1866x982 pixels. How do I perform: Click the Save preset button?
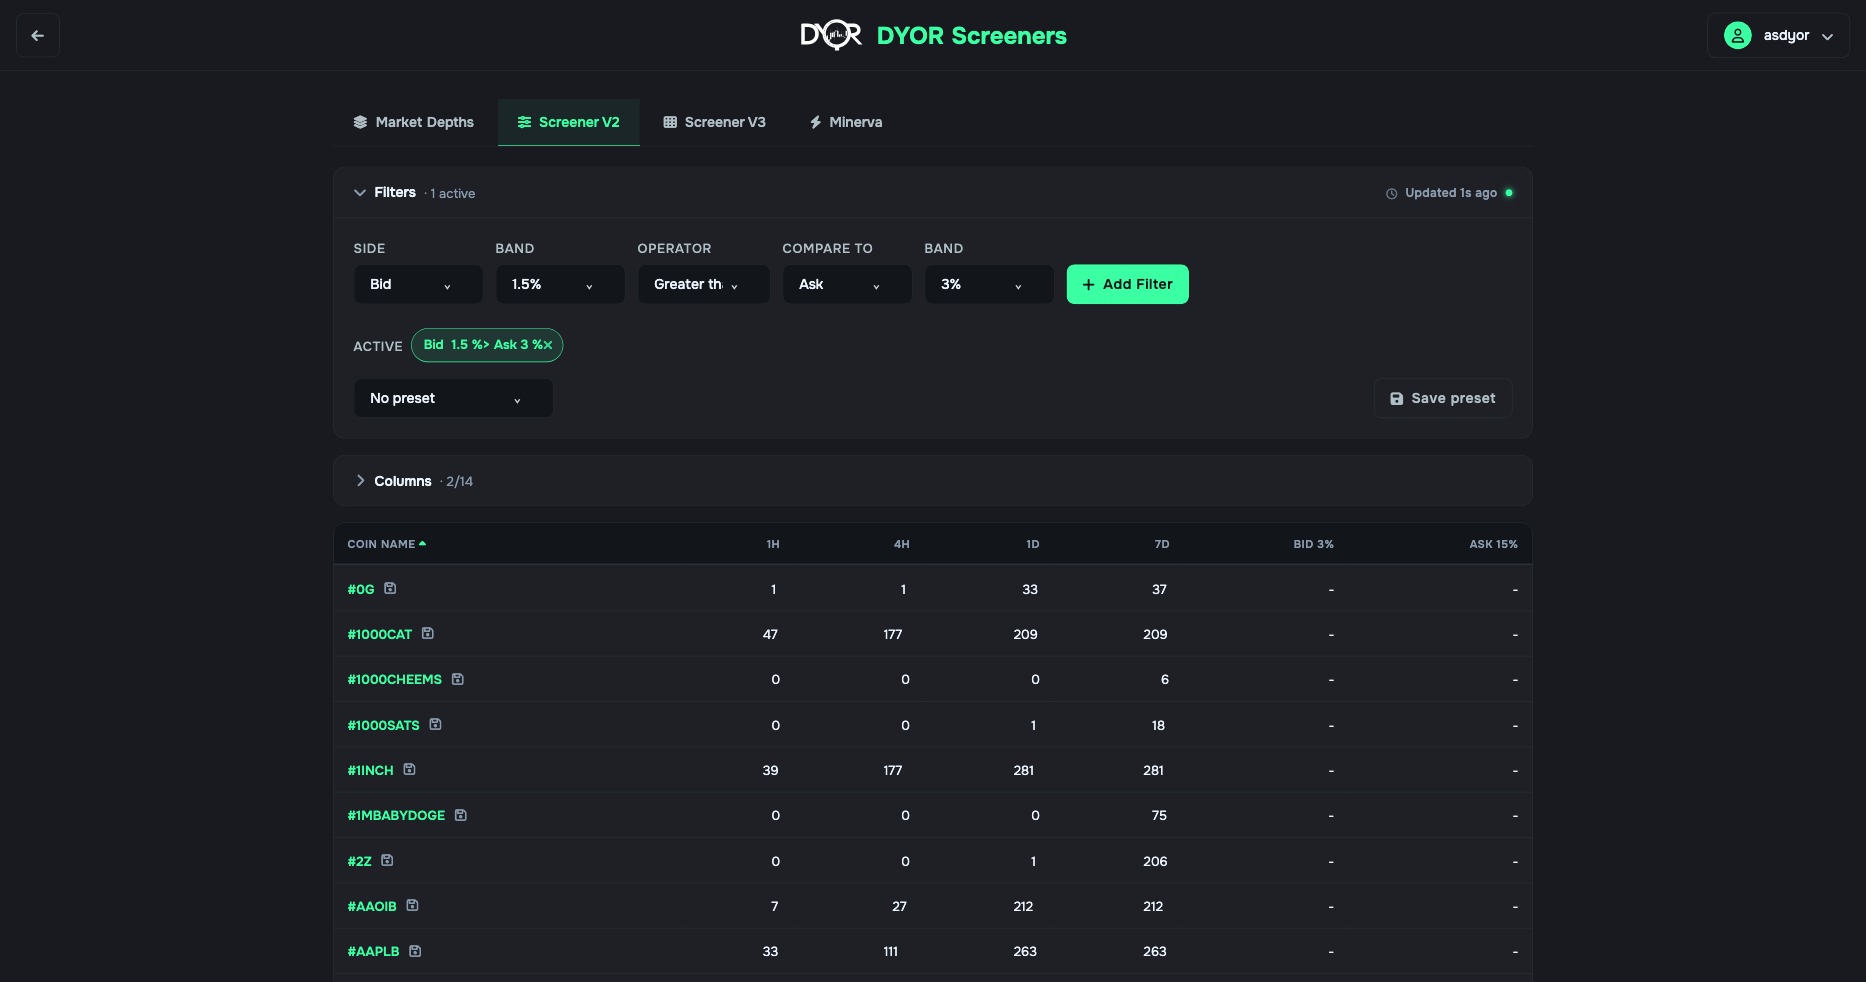click(x=1443, y=398)
